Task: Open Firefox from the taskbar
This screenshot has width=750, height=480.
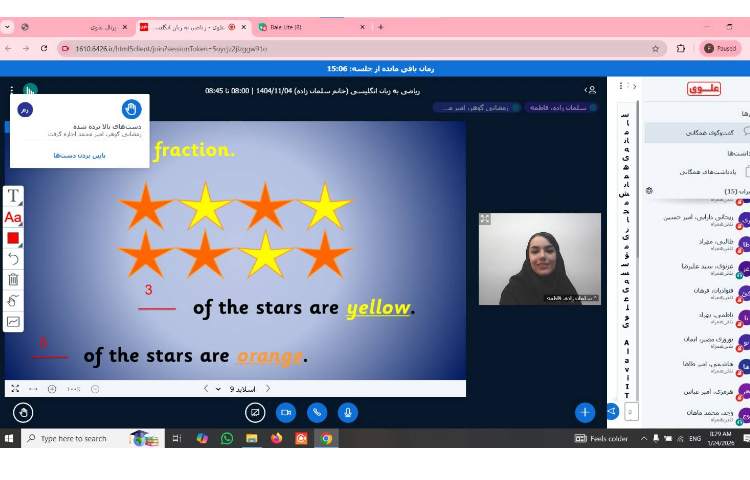Action: tap(276, 438)
